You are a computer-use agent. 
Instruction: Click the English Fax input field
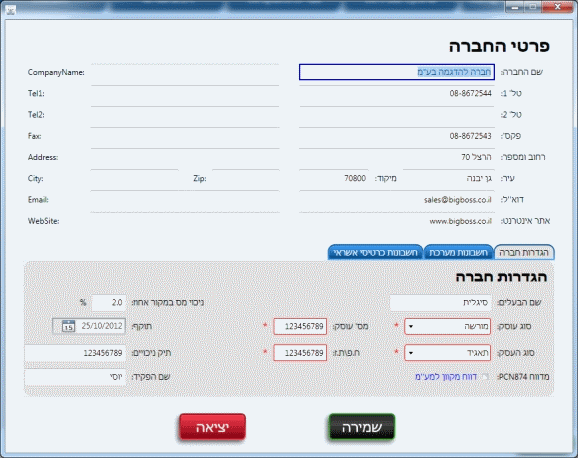(x=185, y=136)
